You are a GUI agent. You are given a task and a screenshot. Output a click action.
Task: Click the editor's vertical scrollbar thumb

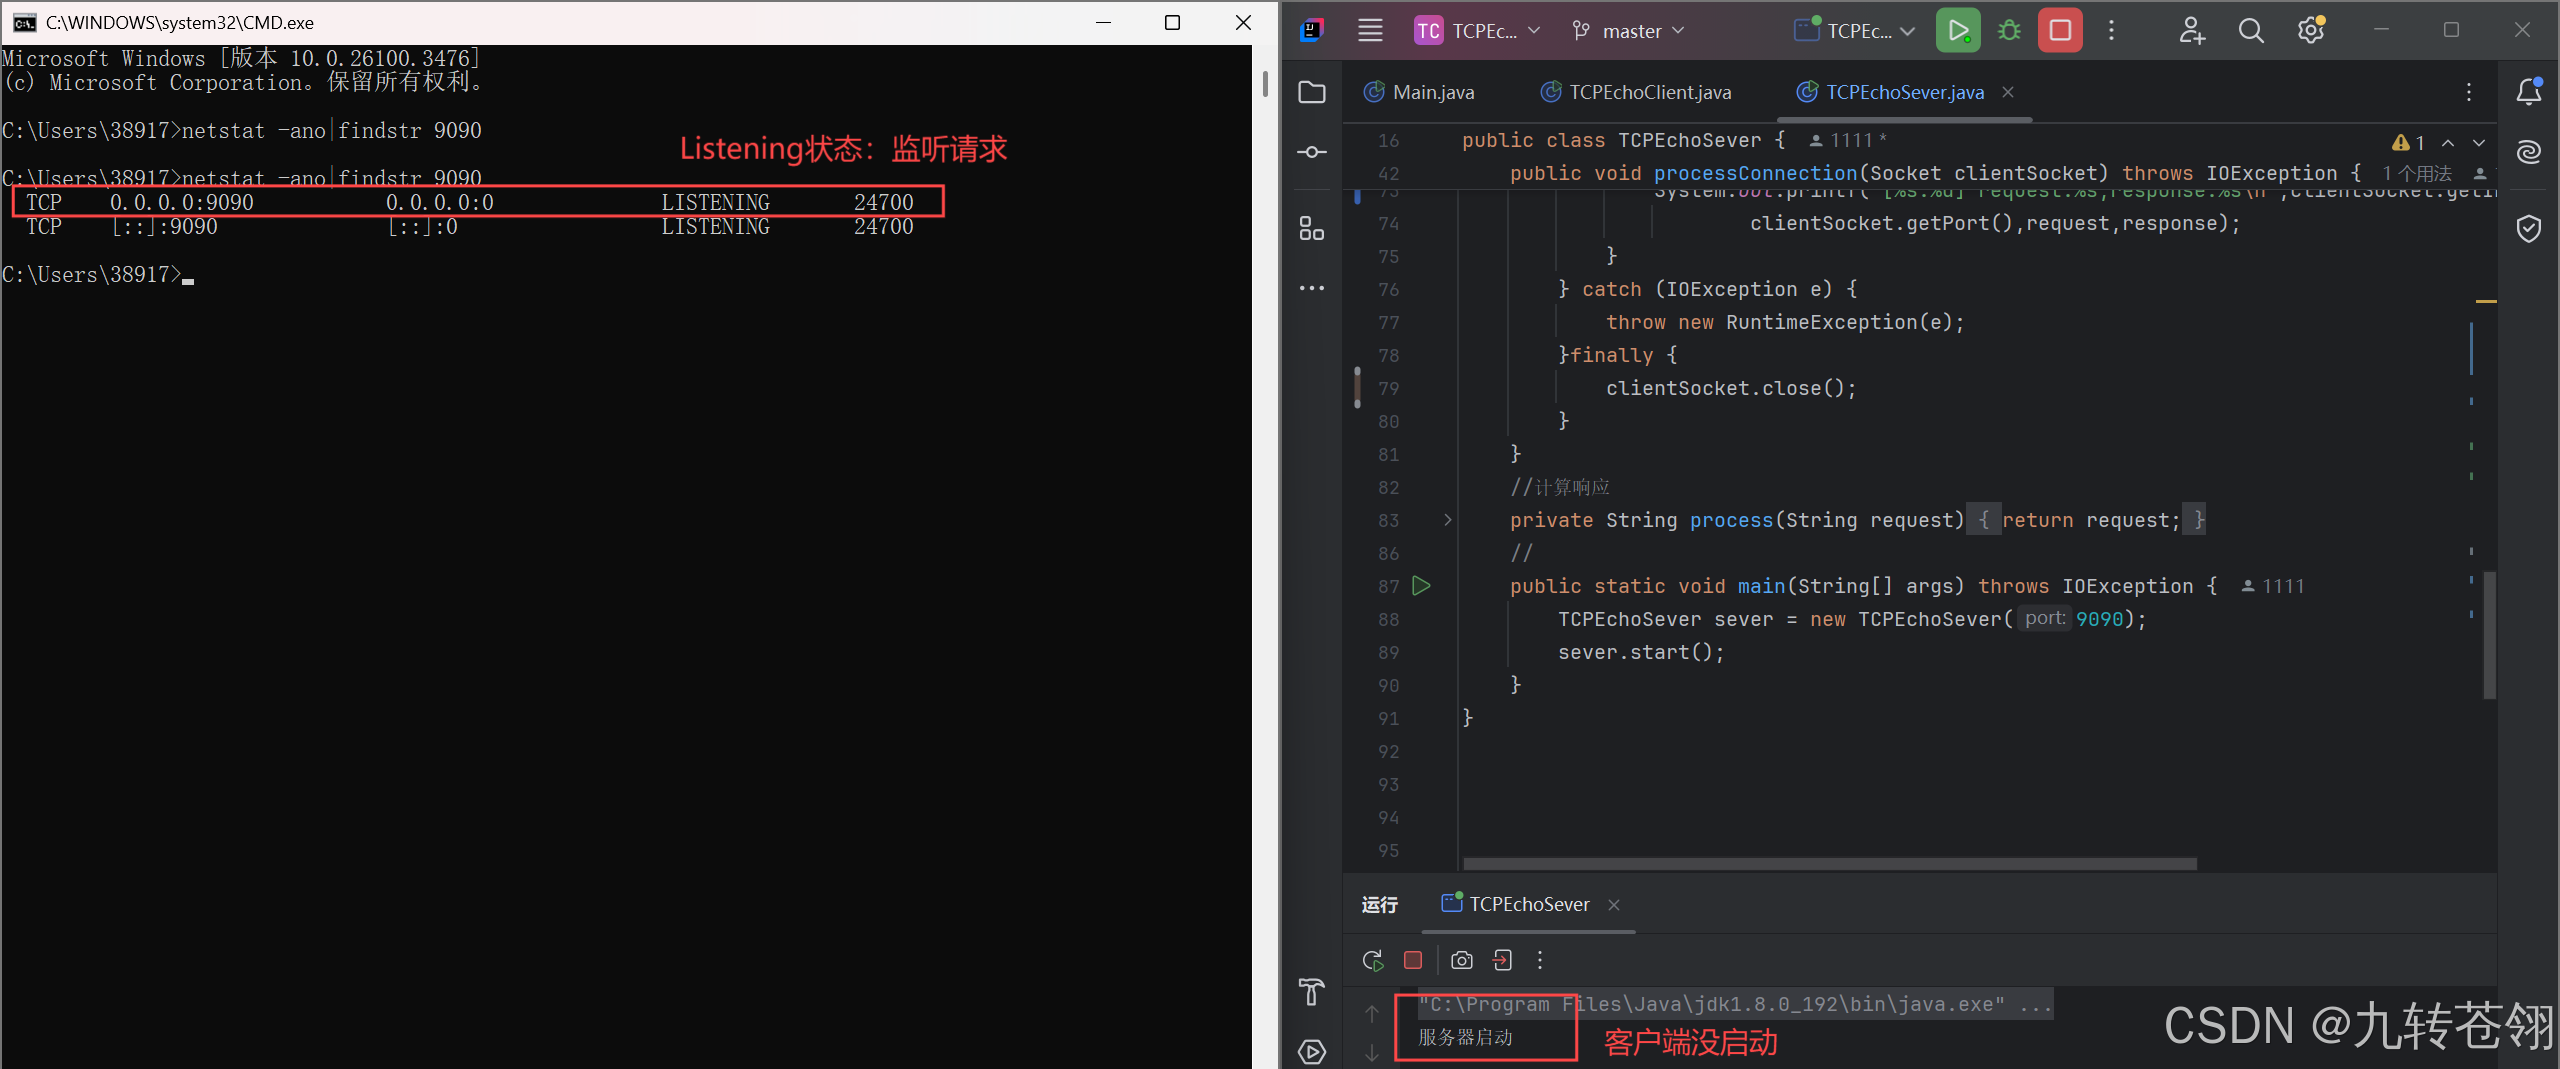(2489, 634)
